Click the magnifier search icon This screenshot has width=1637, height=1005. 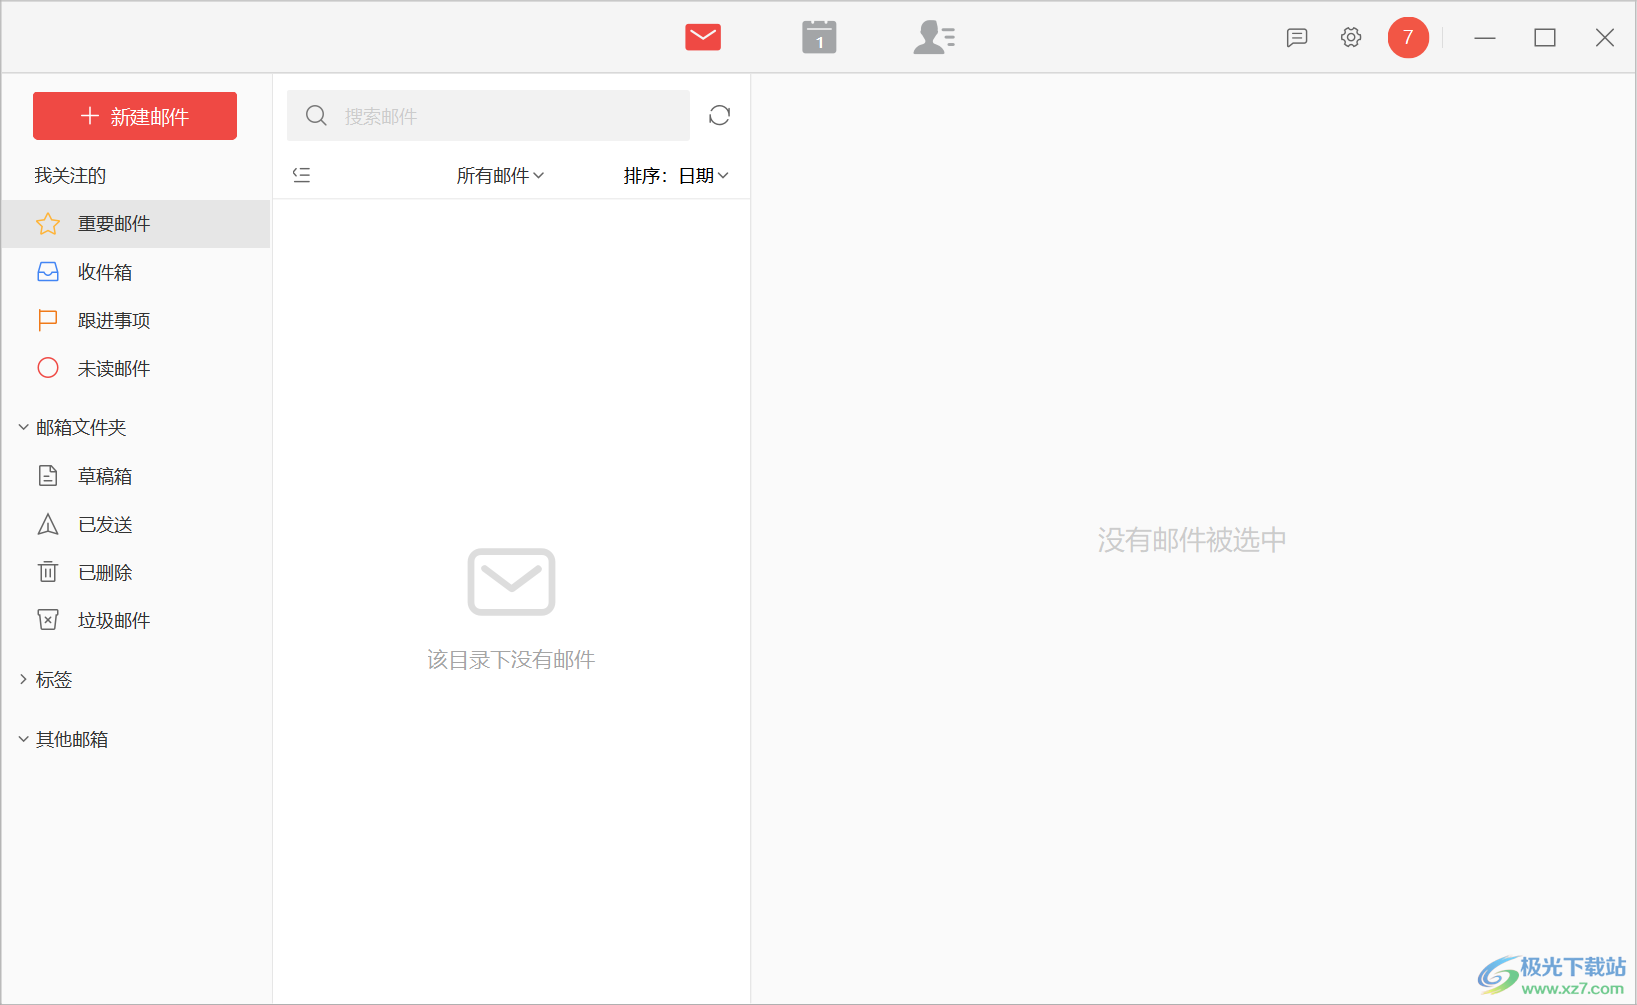pyautogui.click(x=316, y=116)
